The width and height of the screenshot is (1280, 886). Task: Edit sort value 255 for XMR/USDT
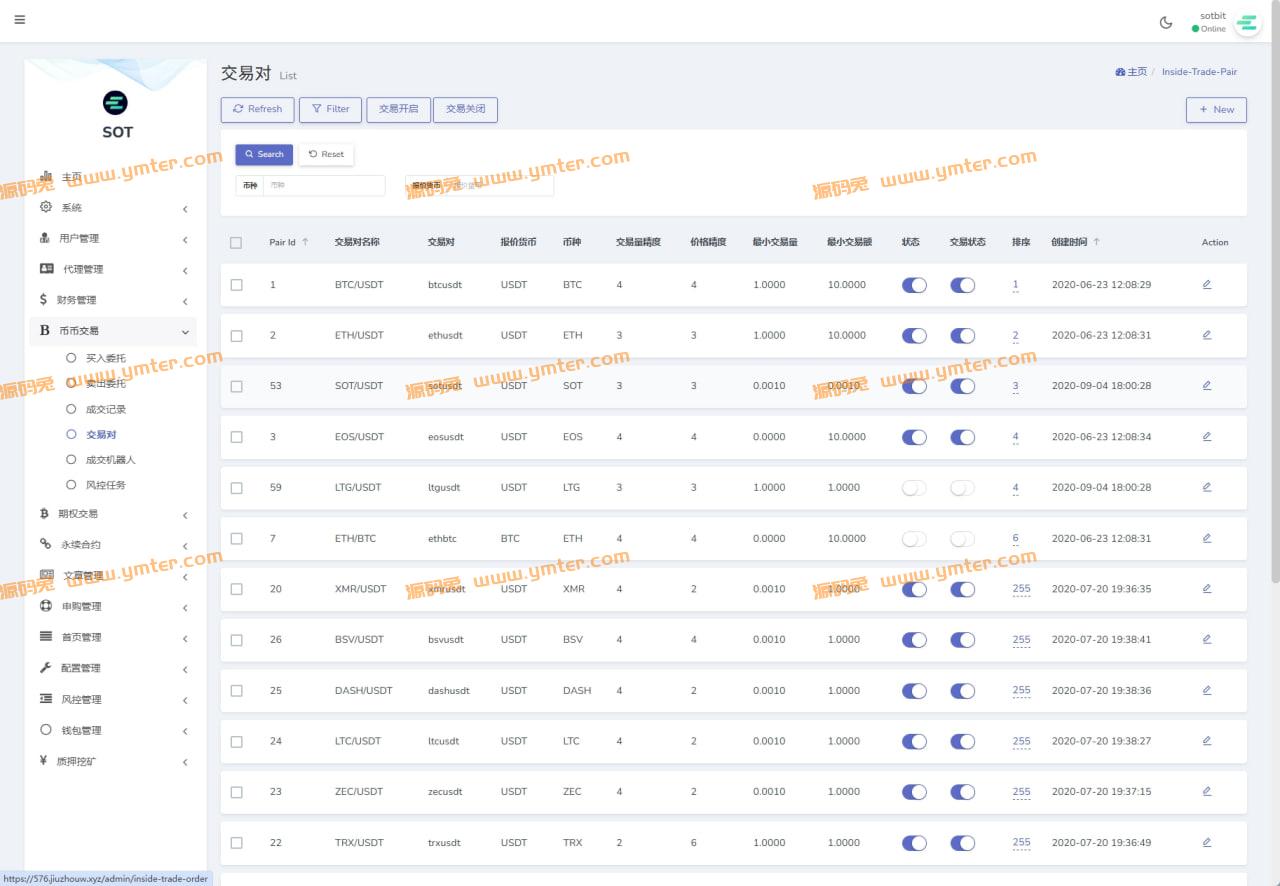[1021, 589]
